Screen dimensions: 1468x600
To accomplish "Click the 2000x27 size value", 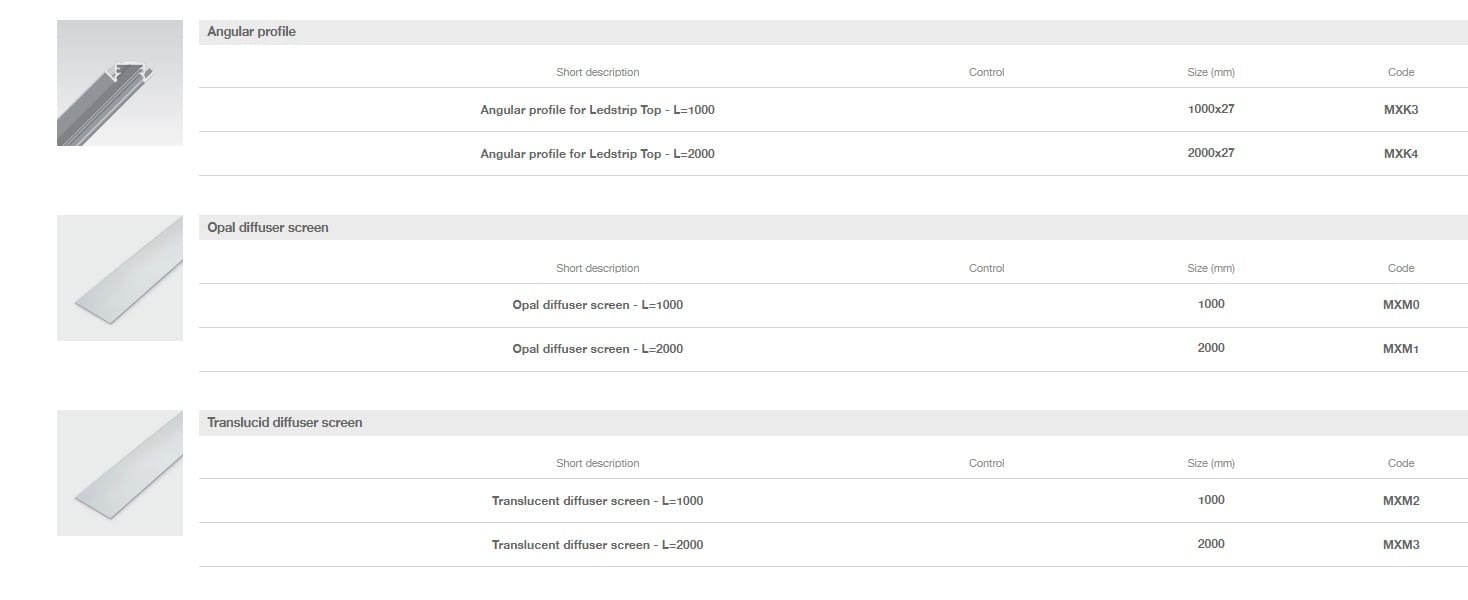I will pos(1210,153).
